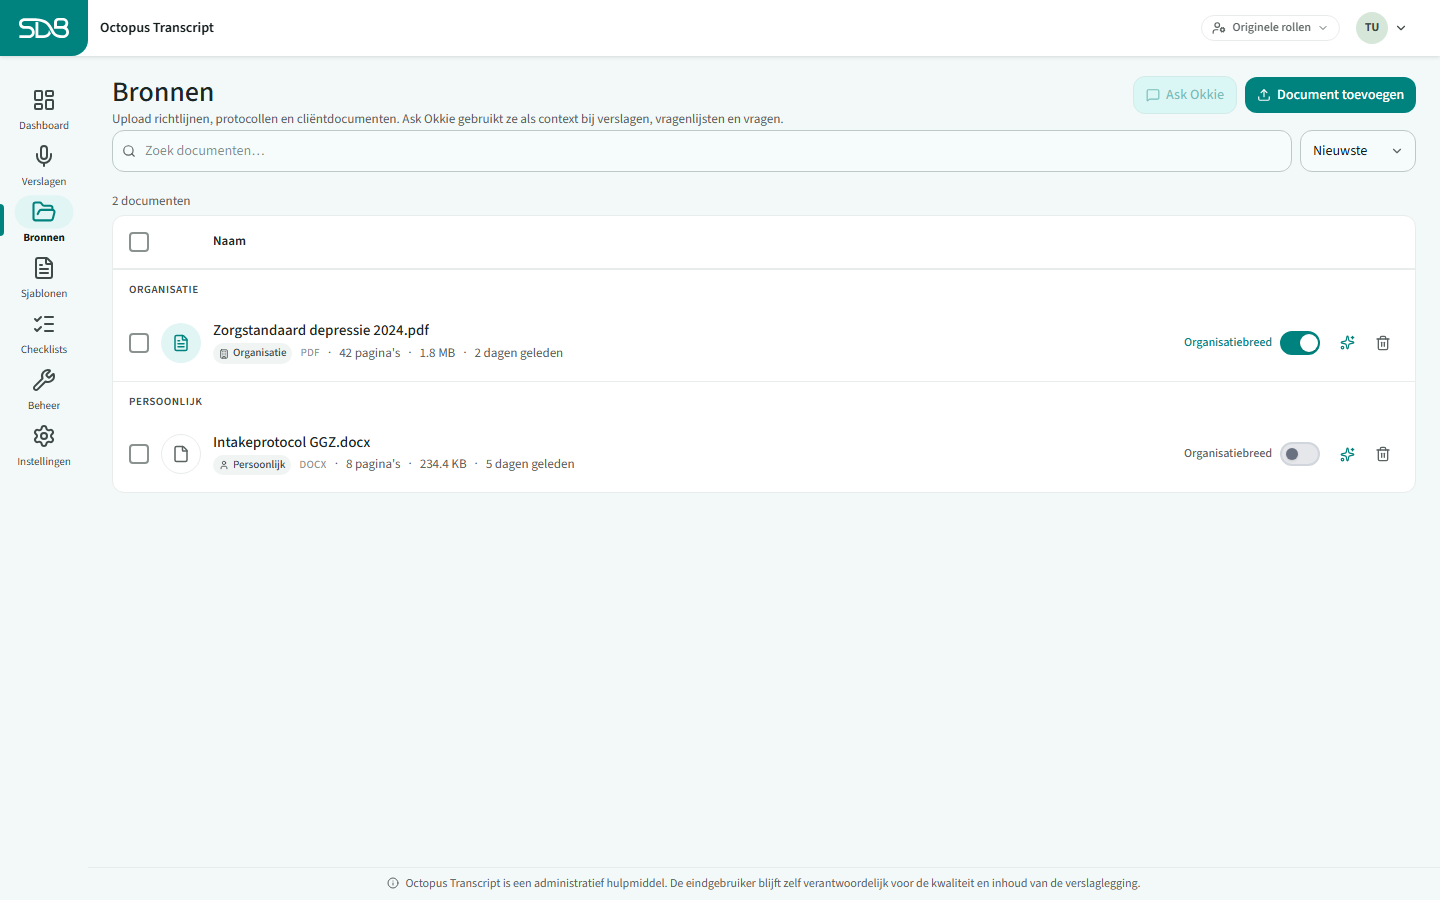Image resolution: width=1440 pixels, height=900 pixels.
Task: Click the Bronnen page heading
Action: 163,92
